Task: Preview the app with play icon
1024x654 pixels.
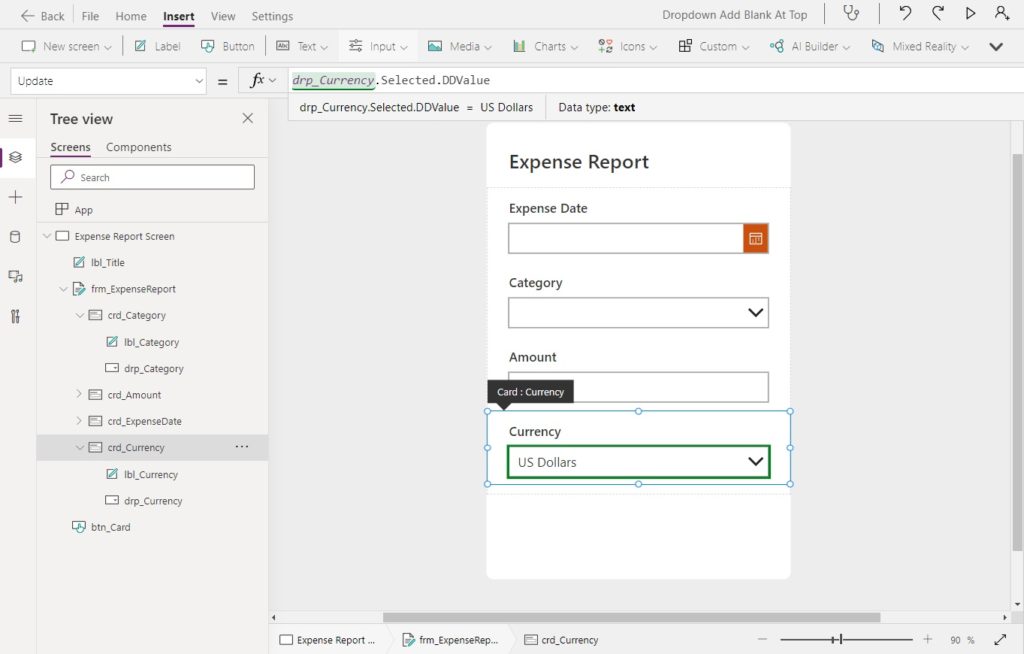Action: 970,14
